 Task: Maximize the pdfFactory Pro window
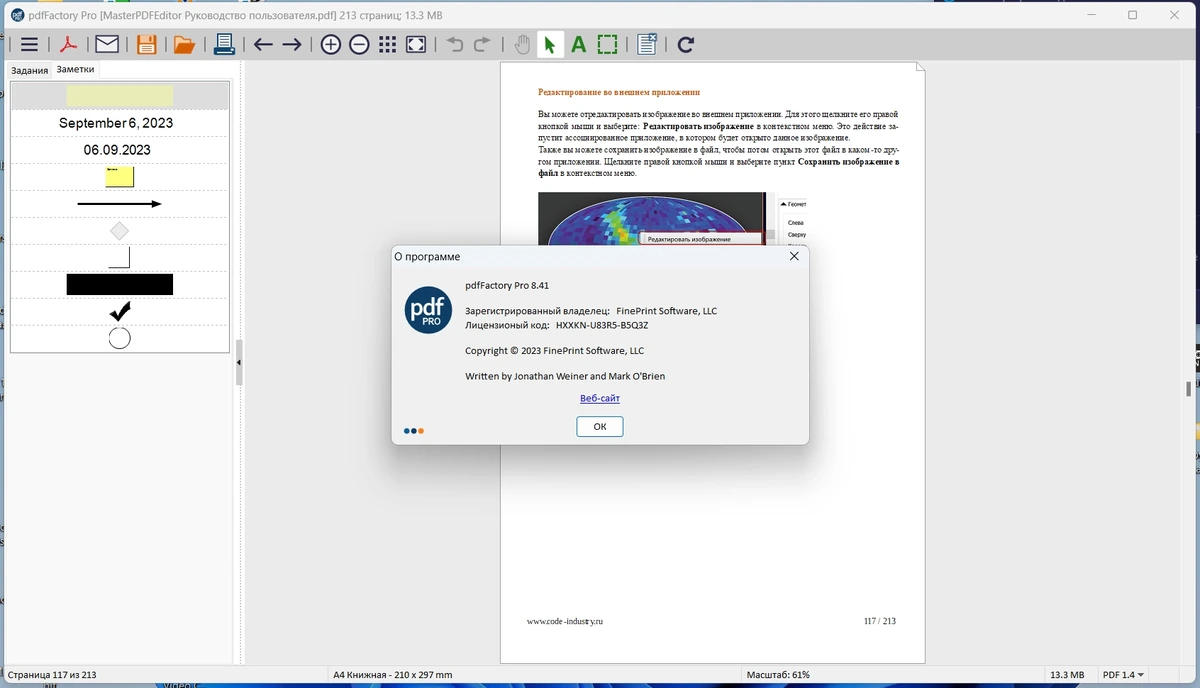[x=1132, y=15]
